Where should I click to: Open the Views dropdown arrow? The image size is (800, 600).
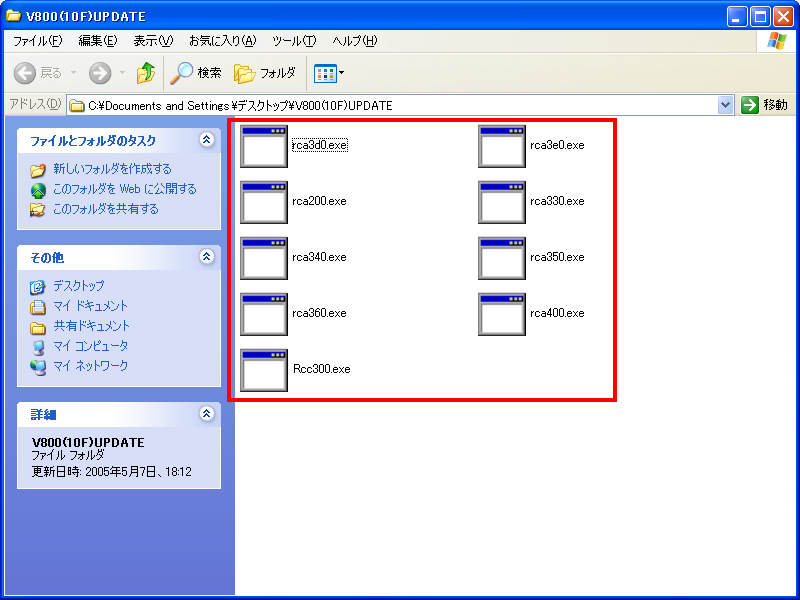click(x=341, y=73)
